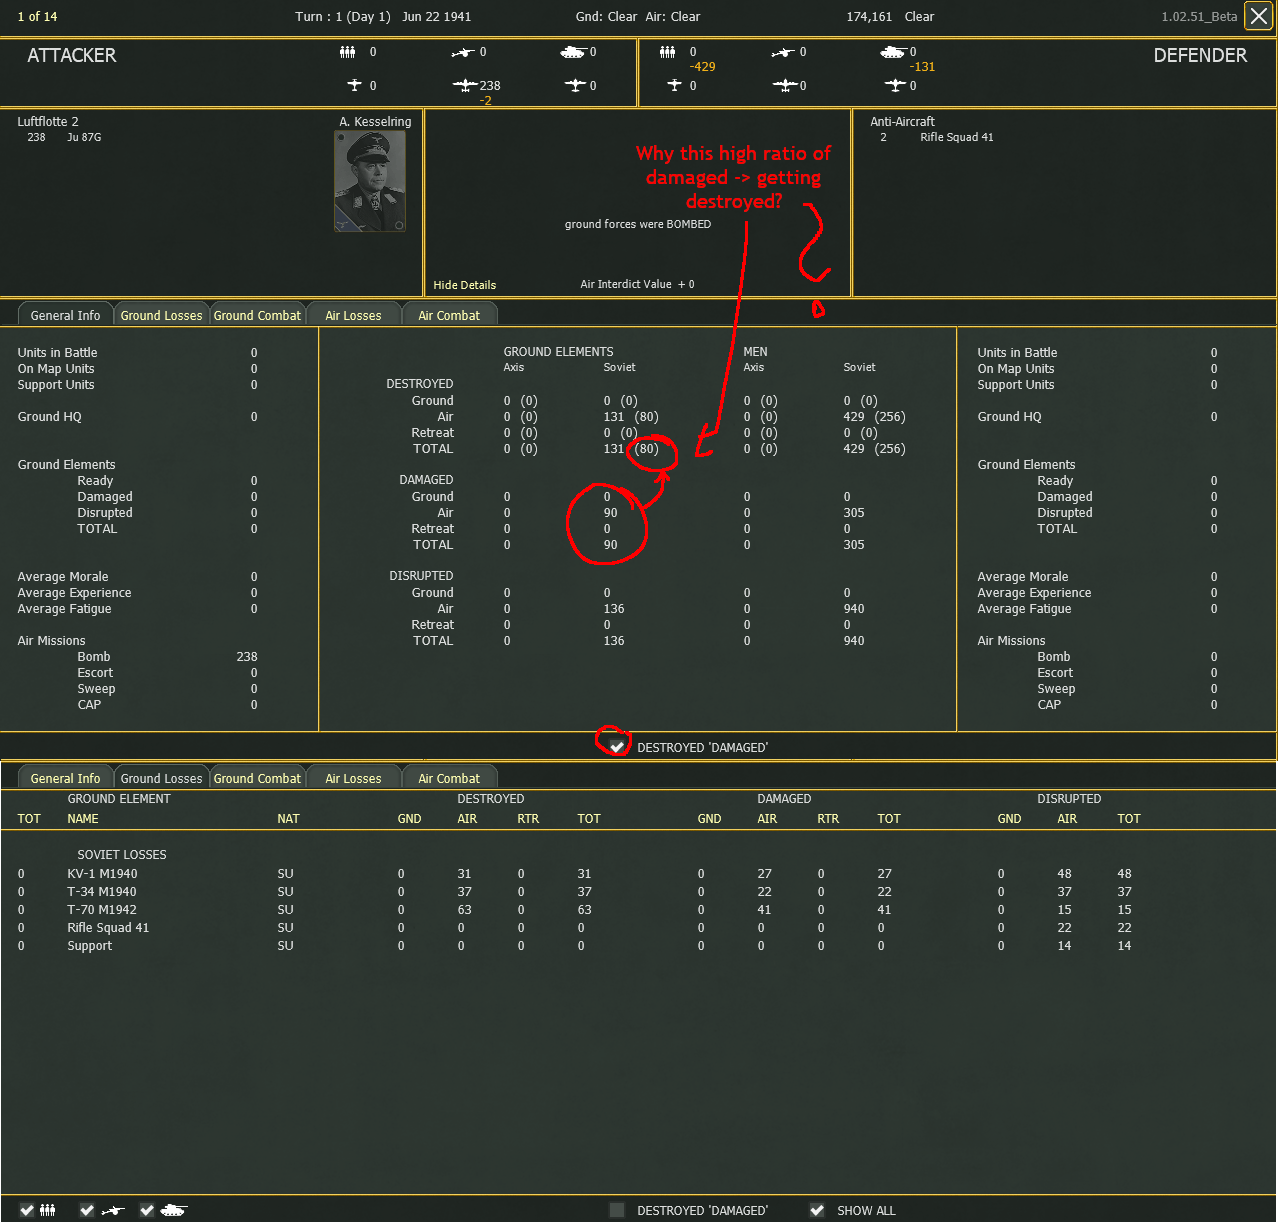
Task: Click the attacker's bomber icon beside 238
Action: click(x=465, y=86)
